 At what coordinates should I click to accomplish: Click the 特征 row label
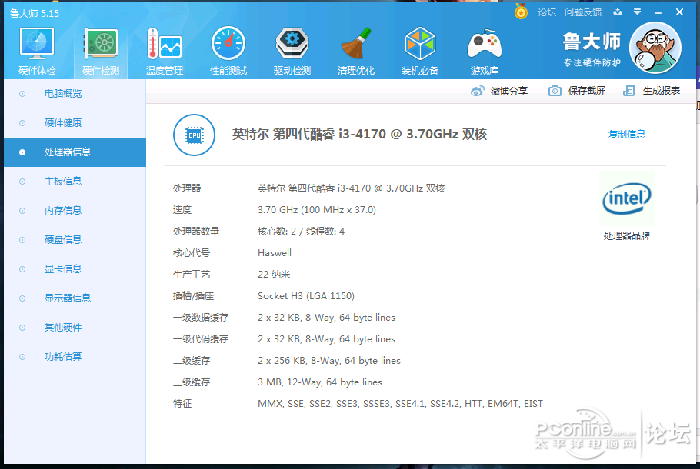click(182, 404)
